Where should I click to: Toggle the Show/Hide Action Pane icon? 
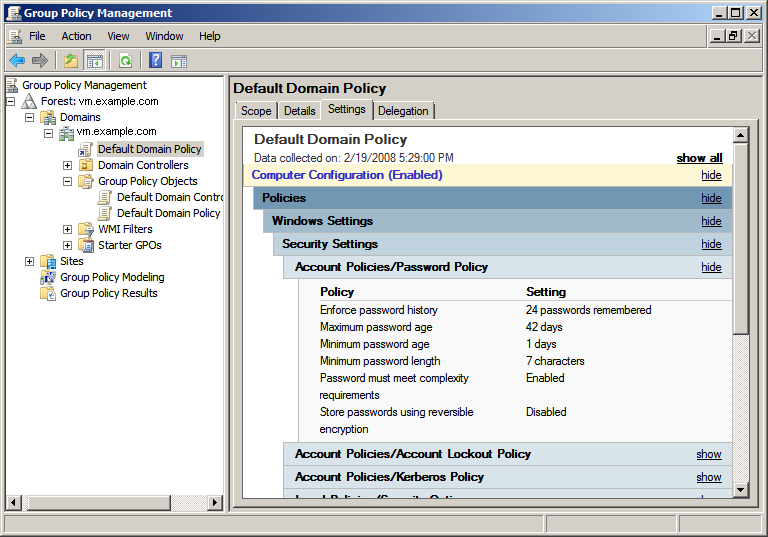(x=179, y=61)
